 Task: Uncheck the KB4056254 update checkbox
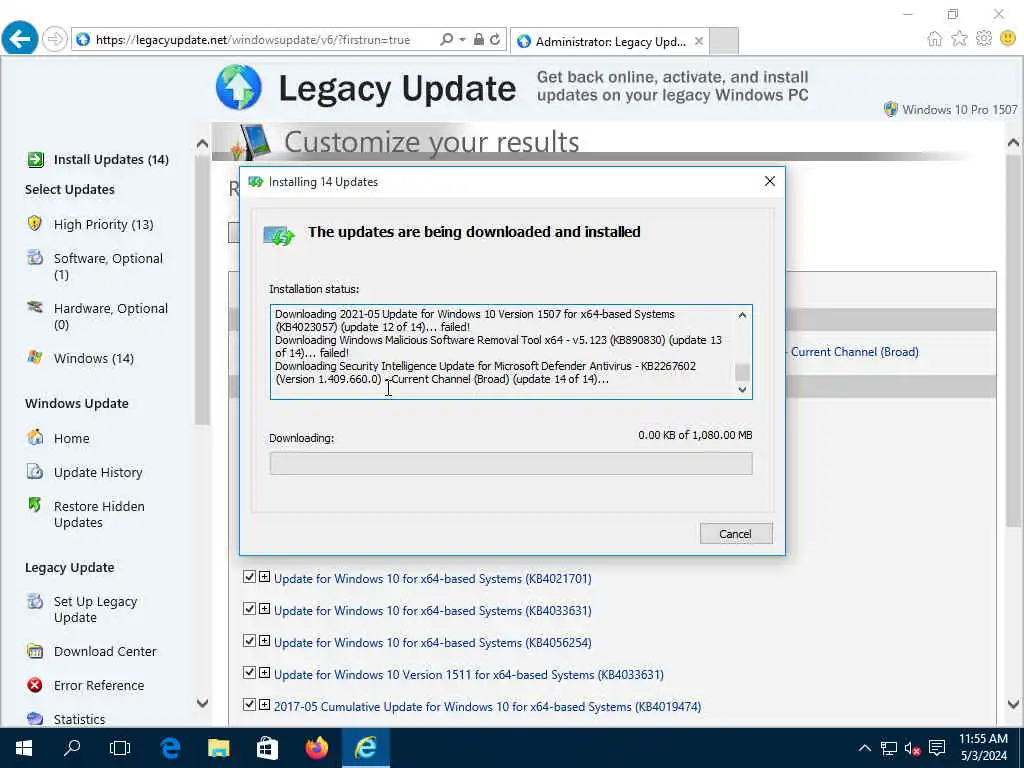click(249, 641)
